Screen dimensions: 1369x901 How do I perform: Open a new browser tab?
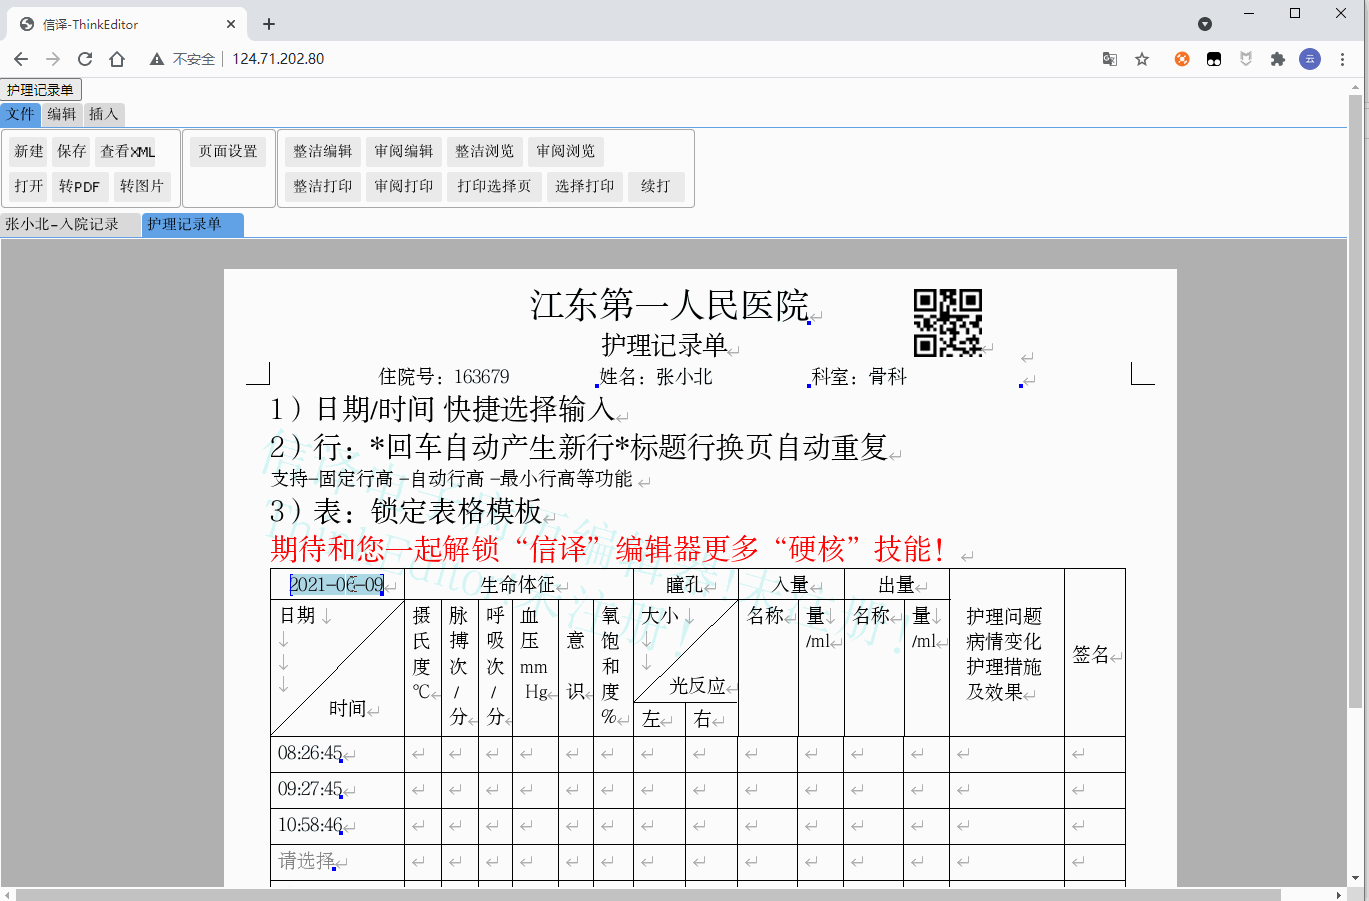pos(269,24)
